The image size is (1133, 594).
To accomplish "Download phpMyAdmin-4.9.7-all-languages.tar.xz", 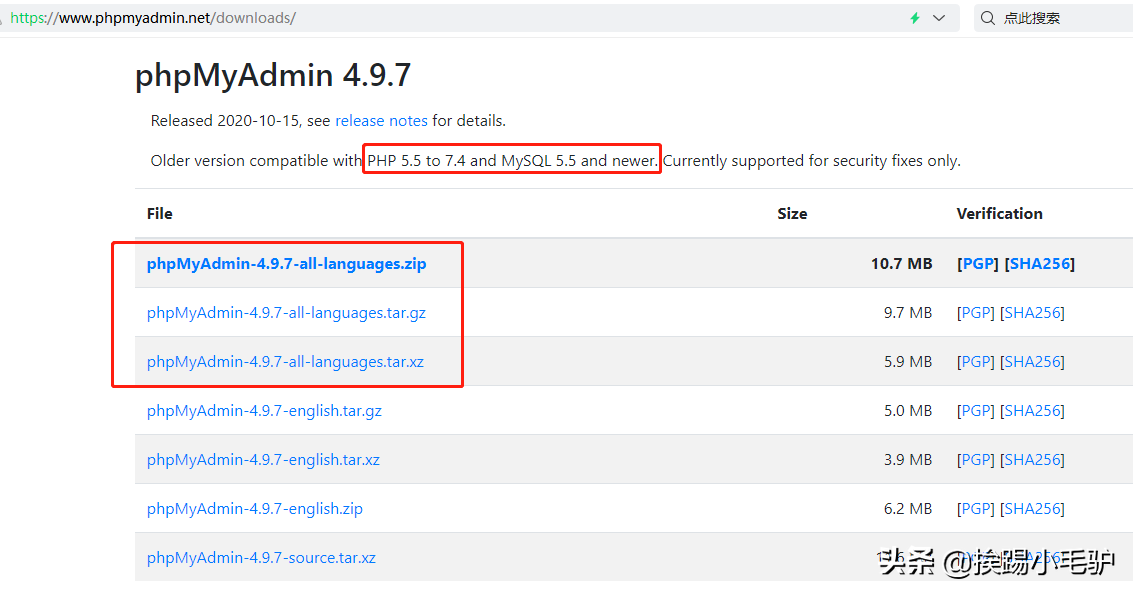I will pos(285,362).
